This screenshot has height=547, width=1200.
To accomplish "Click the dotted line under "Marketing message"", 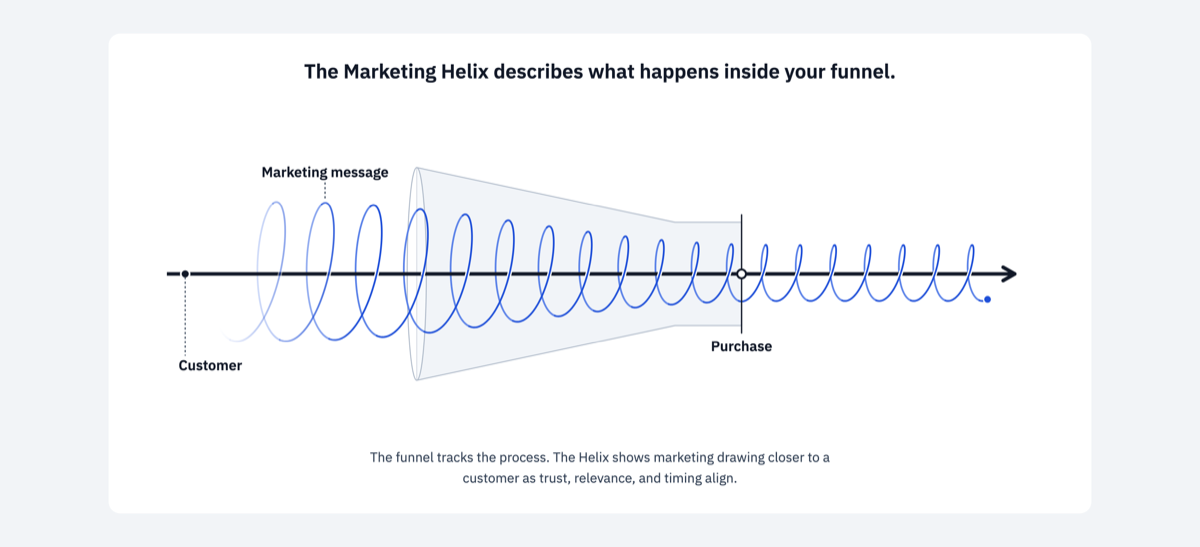I will click(x=325, y=191).
